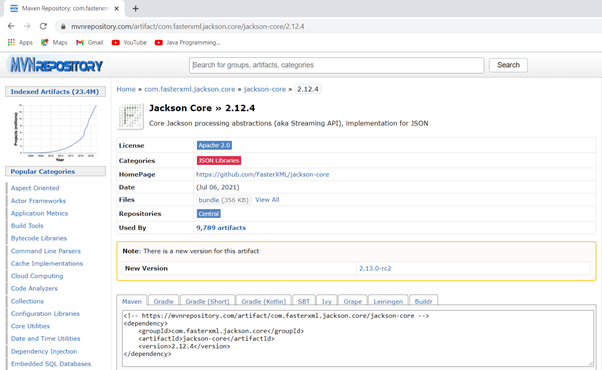This screenshot has height=370, width=602.
Task: Switch to the Gradle tab
Action: click(164, 301)
